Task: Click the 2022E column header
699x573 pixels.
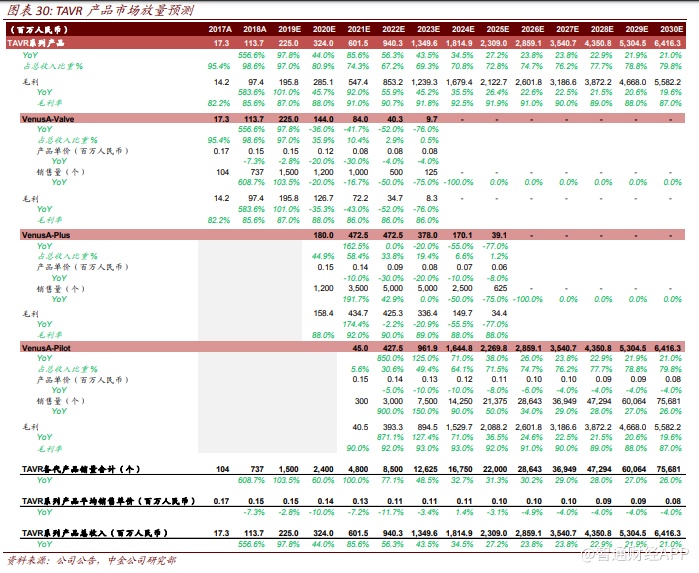Action: click(x=394, y=29)
